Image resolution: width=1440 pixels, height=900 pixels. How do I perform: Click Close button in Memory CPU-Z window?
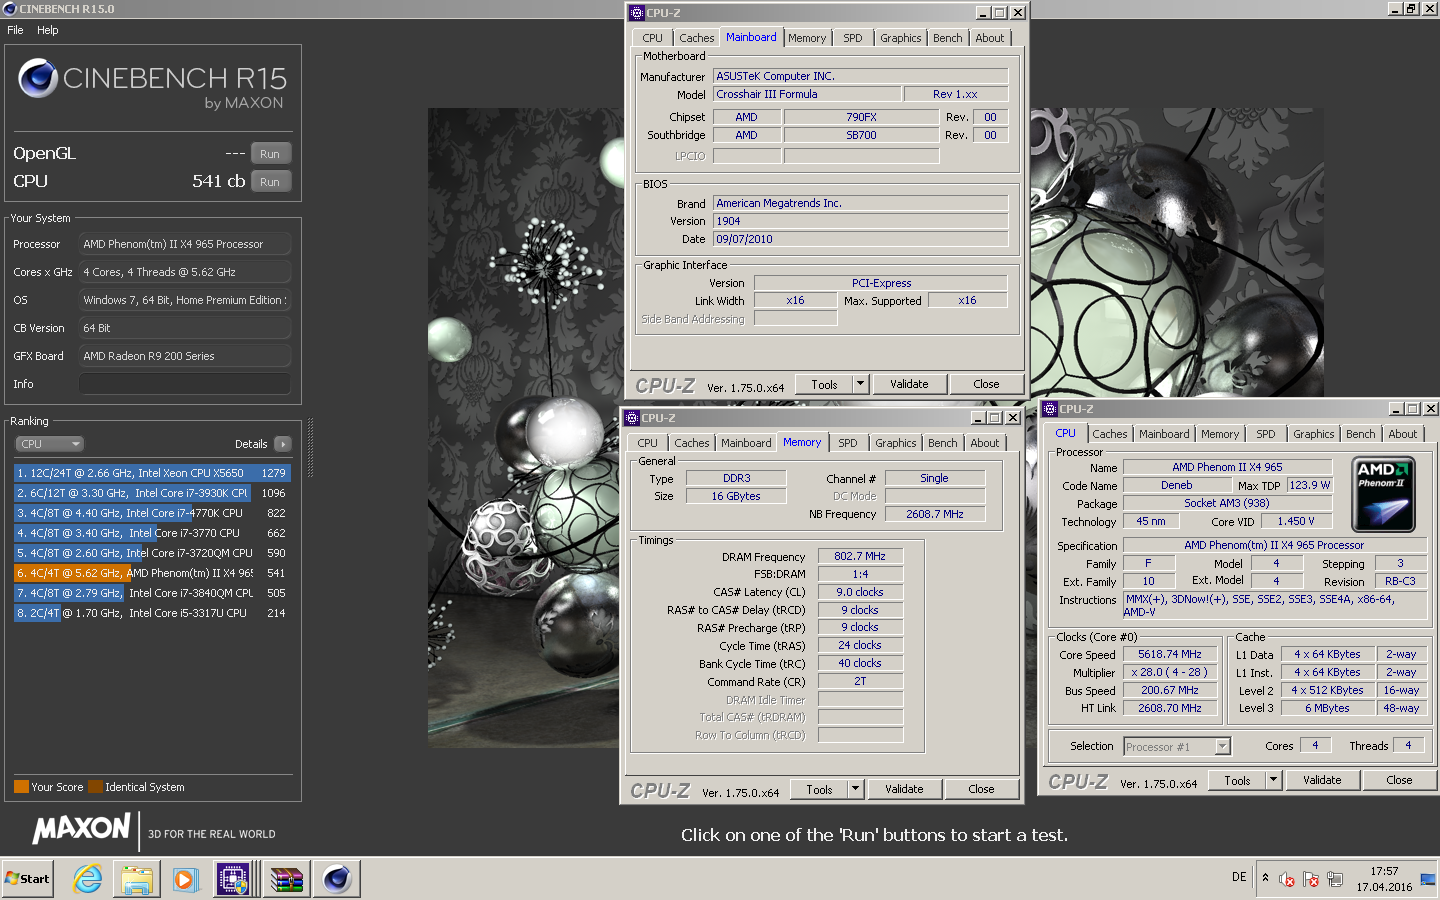pyautogui.click(x=981, y=789)
